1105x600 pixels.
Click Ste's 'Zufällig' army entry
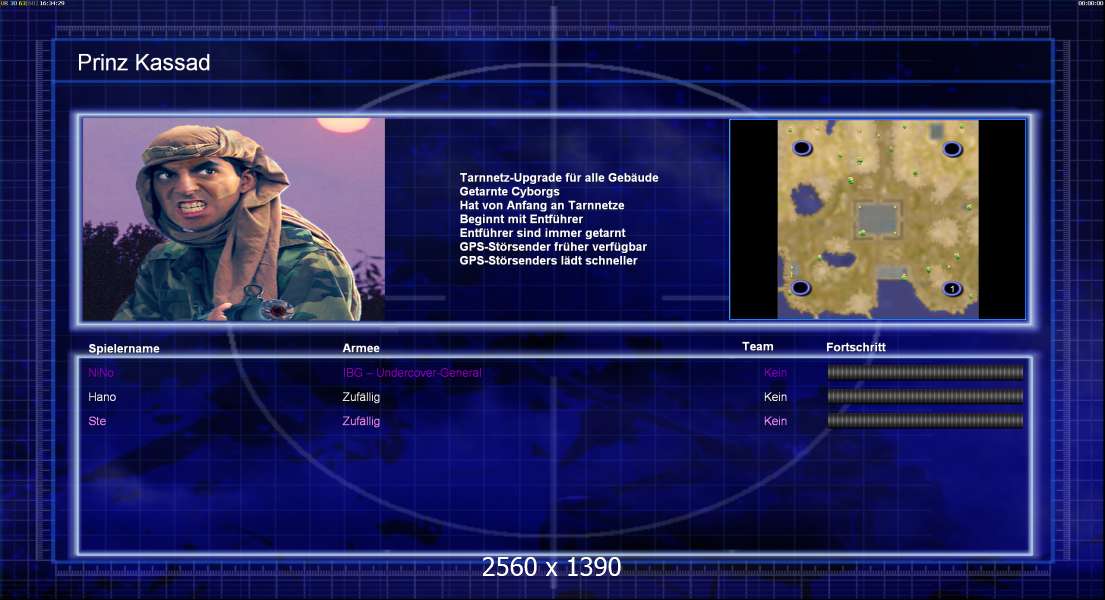[361, 421]
